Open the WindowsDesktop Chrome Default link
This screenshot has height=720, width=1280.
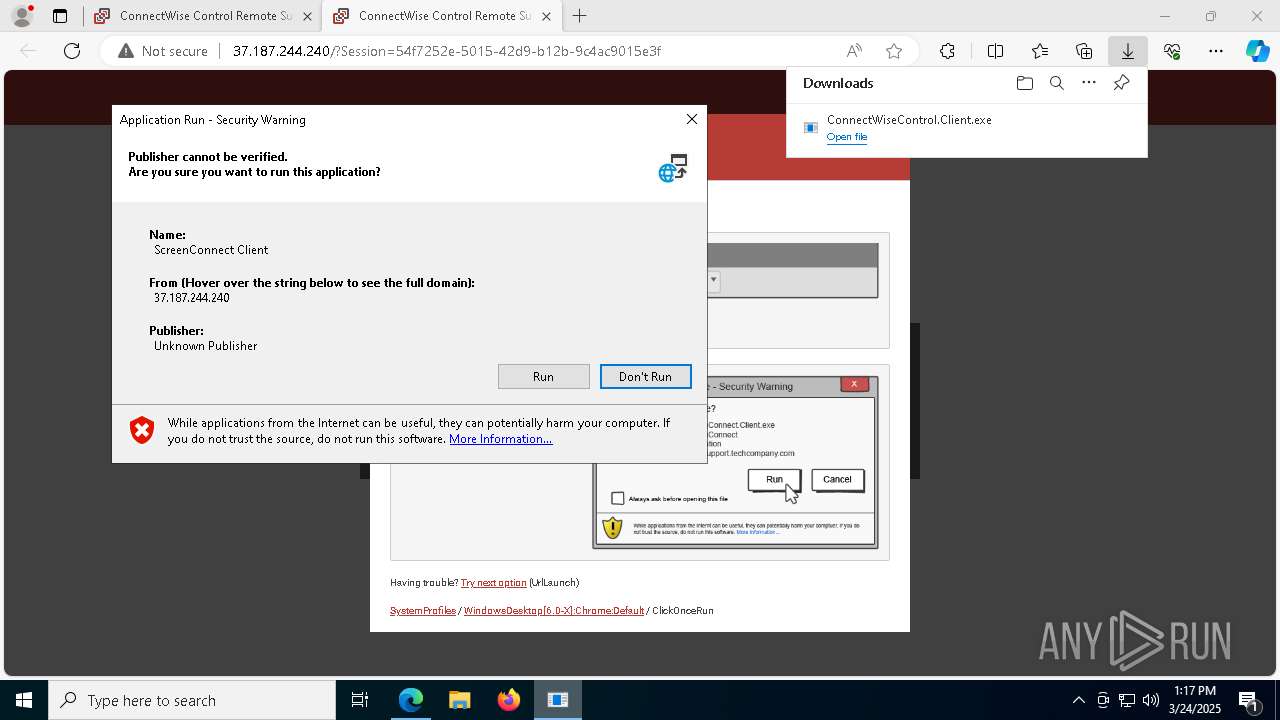(554, 611)
